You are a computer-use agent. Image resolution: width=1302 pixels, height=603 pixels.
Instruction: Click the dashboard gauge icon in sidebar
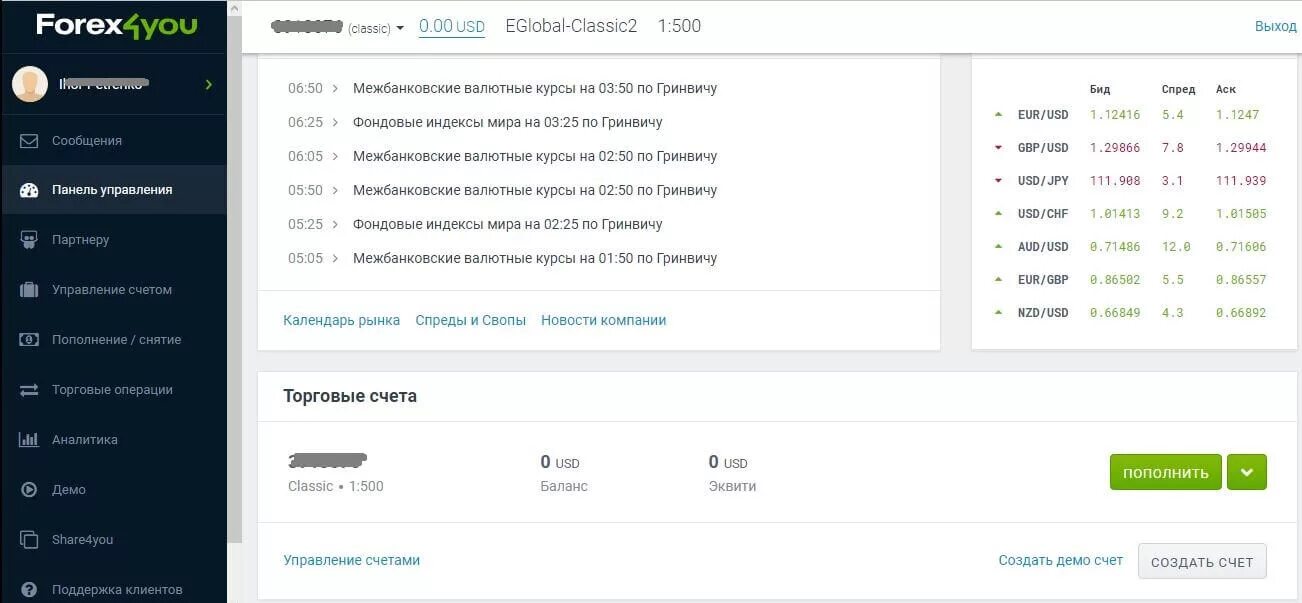click(x=29, y=190)
